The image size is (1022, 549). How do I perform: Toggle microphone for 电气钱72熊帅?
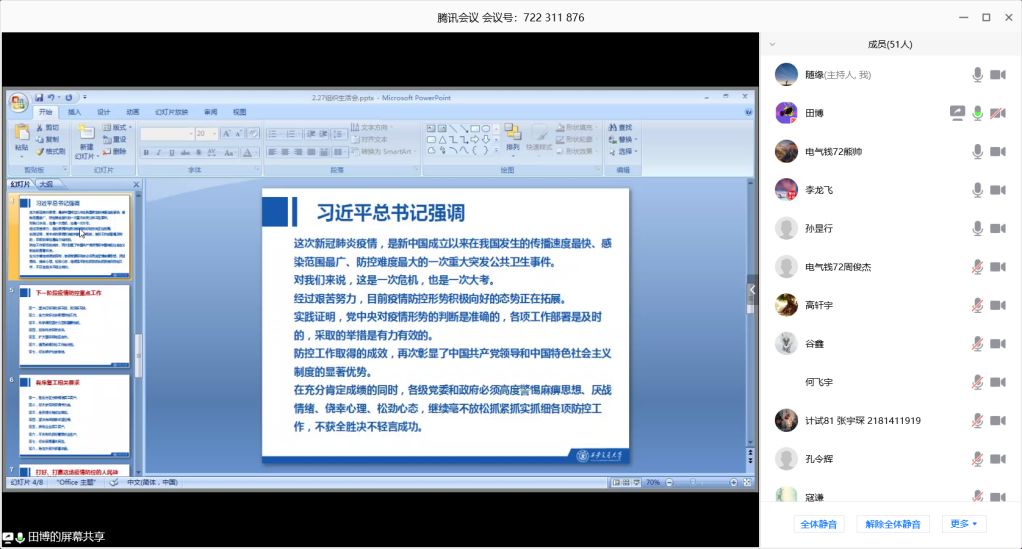(977, 152)
